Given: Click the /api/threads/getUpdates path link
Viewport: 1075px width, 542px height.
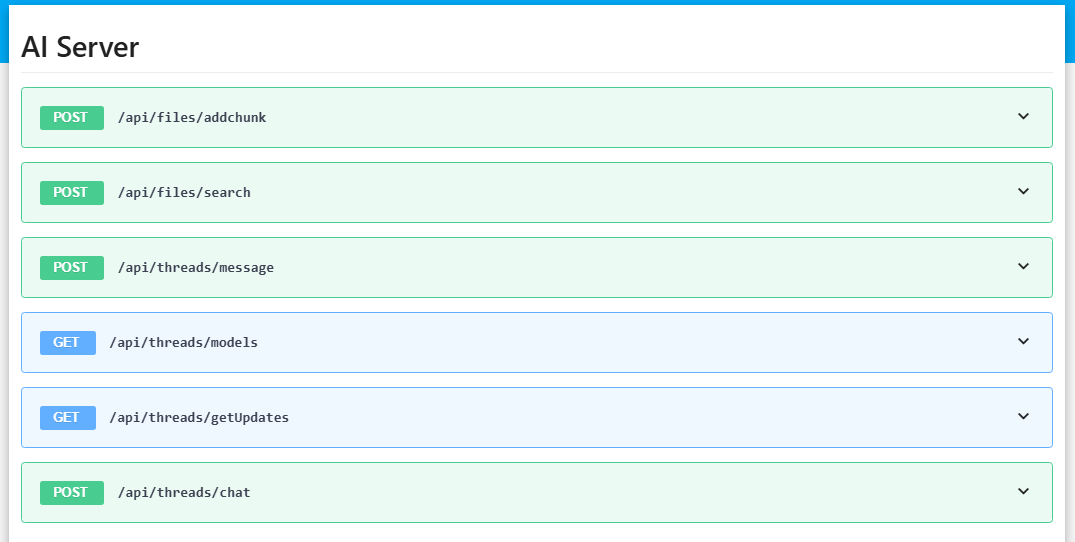Looking at the screenshot, I should point(199,418).
